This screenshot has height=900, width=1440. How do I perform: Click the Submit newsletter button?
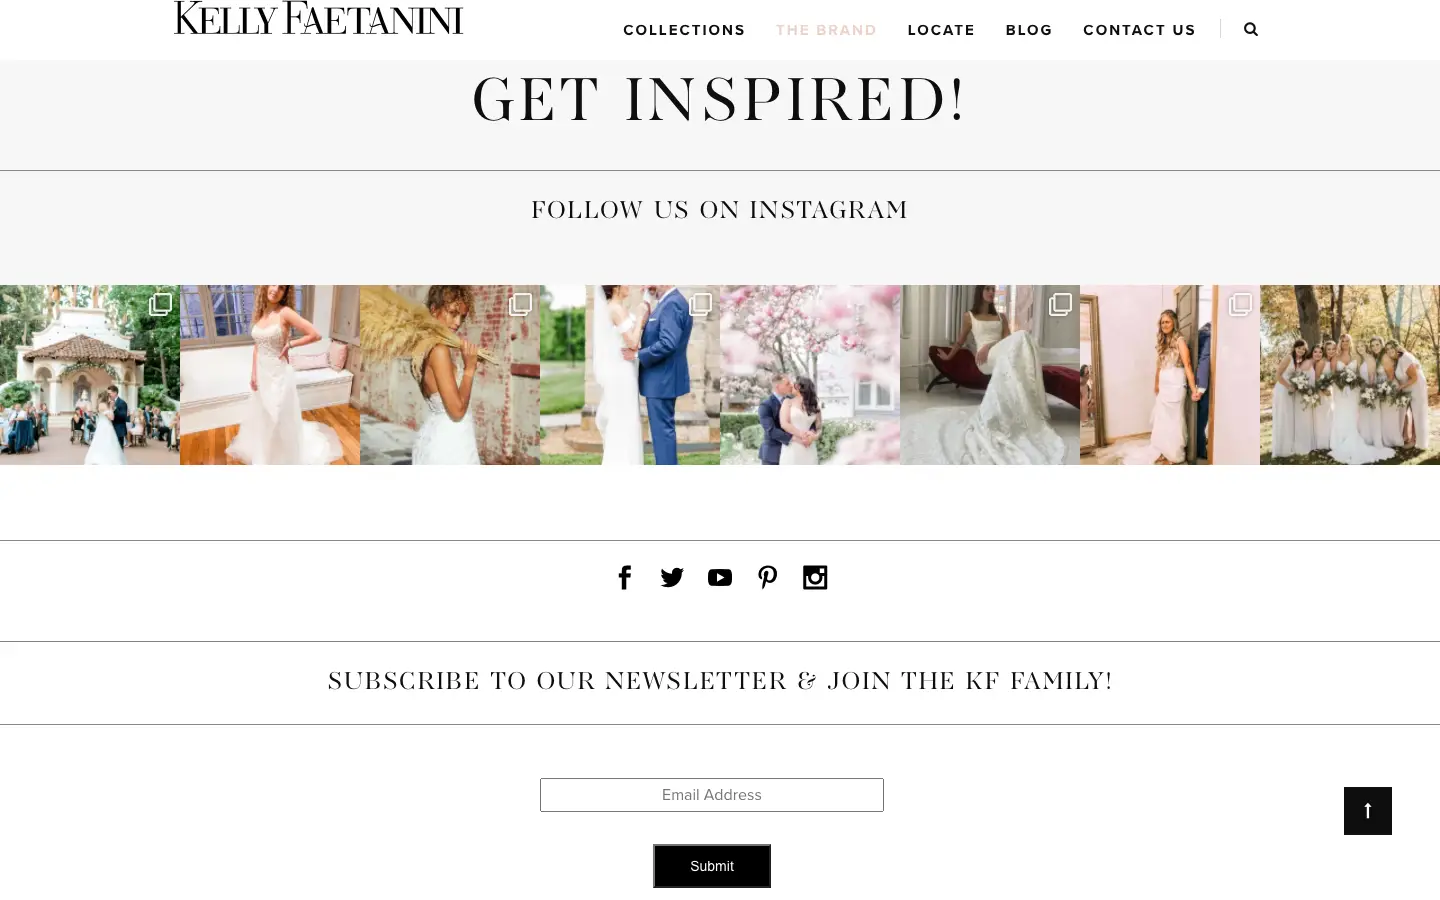pos(712,866)
